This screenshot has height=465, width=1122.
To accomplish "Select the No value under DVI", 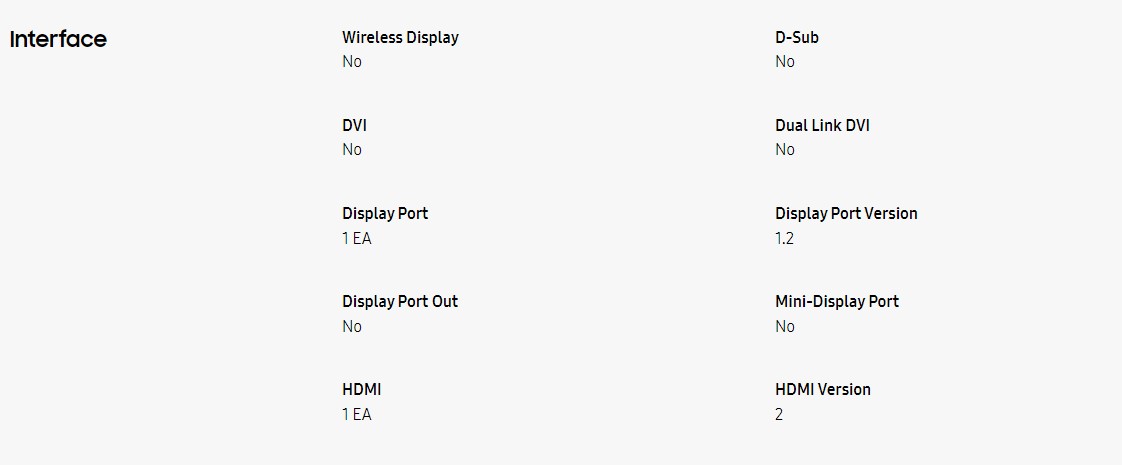I will 351,150.
